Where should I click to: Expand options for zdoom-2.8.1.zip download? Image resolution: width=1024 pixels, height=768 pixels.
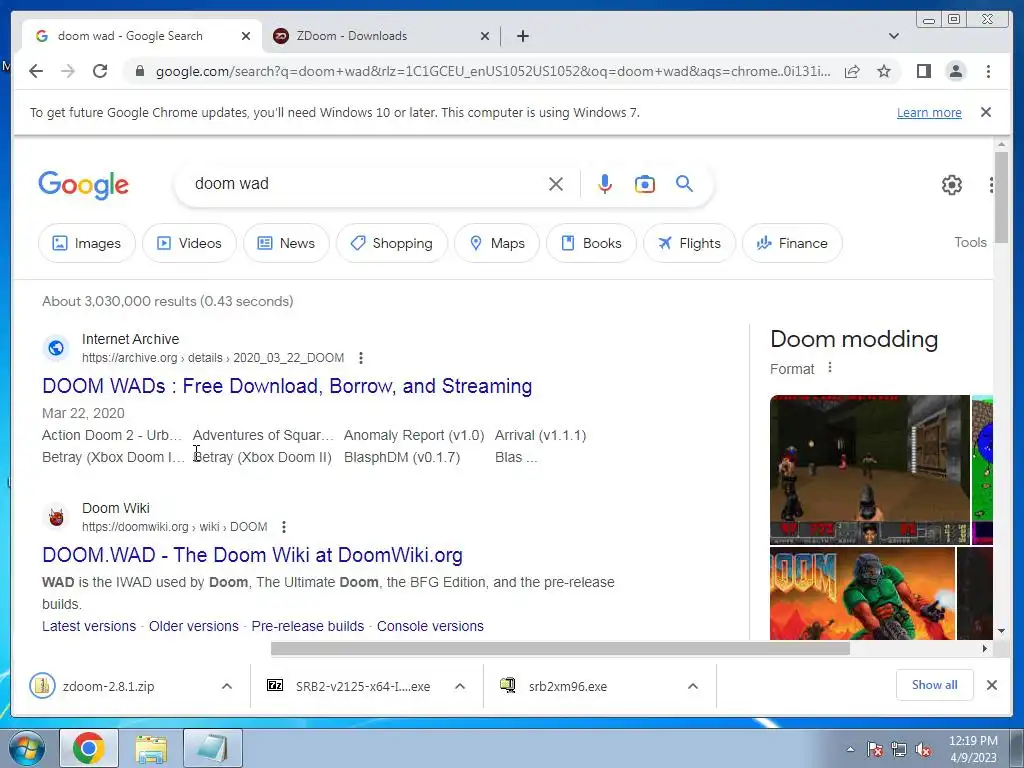coord(227,686)
